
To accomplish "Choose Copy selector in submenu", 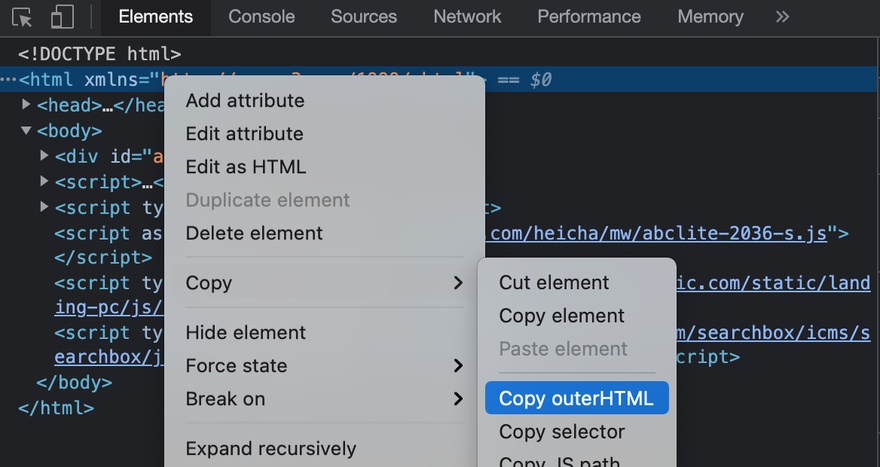I will click(x=562, y=432).
